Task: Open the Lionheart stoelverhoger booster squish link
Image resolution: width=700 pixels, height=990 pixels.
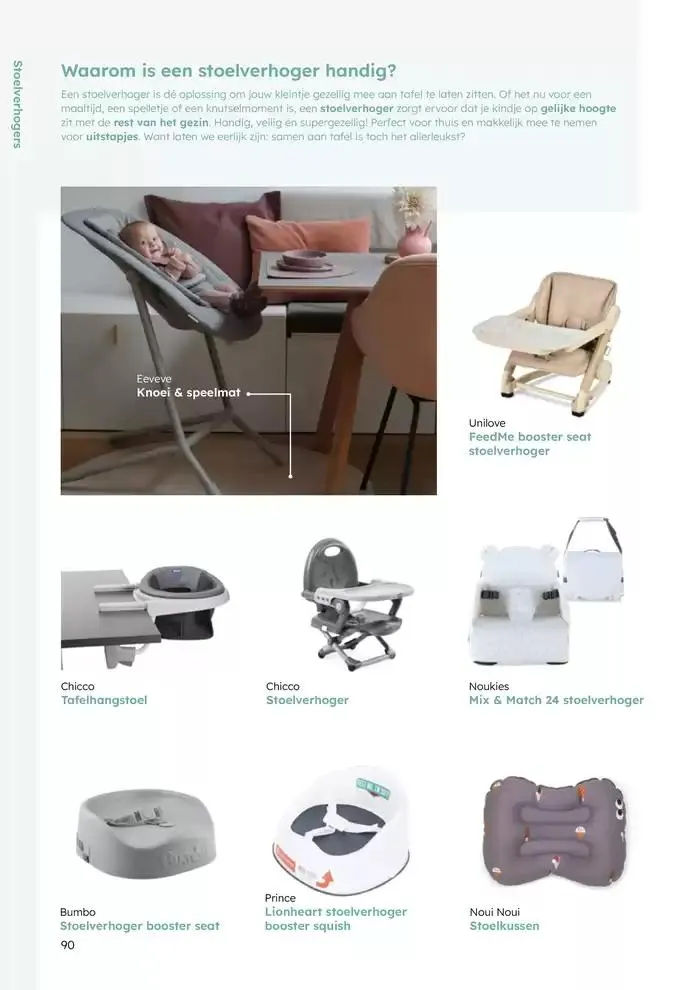Action: pos(336,919)
